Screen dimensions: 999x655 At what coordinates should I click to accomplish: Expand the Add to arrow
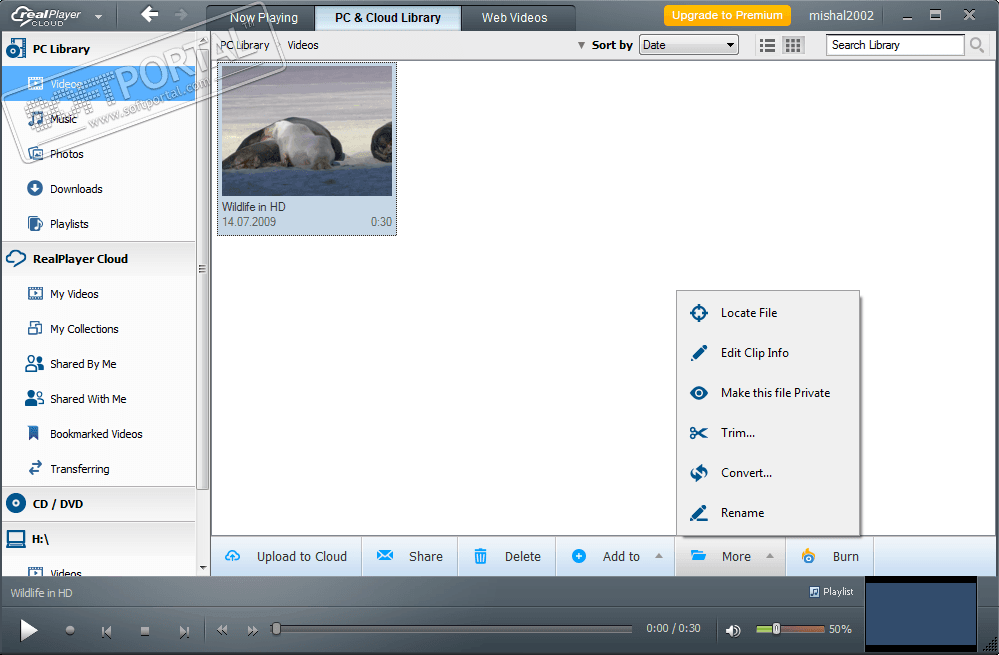click(x=659, y=556)
